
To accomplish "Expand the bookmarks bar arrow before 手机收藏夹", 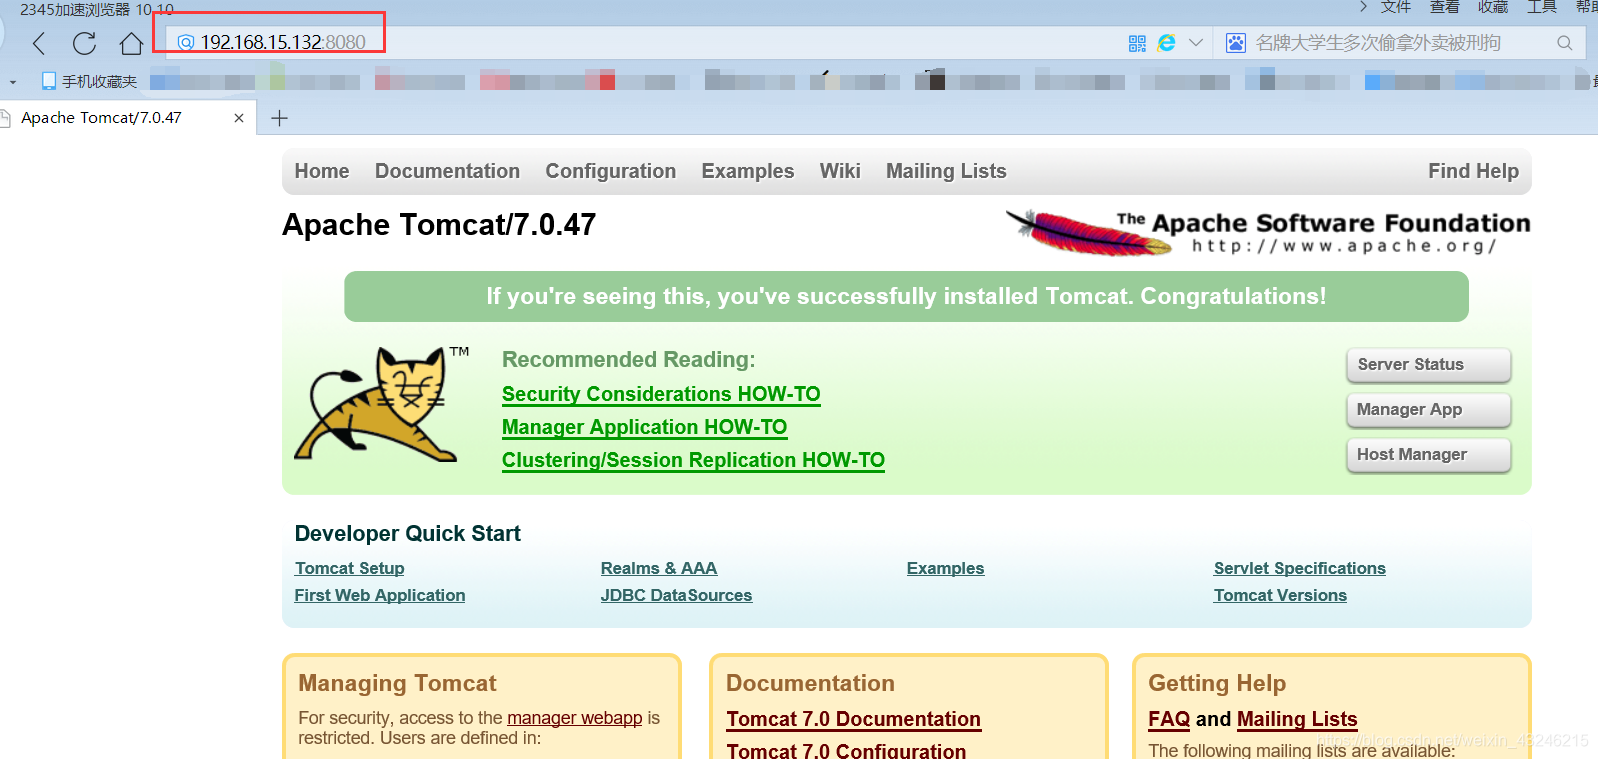I will pyautogui.click(x=13, y=82).
